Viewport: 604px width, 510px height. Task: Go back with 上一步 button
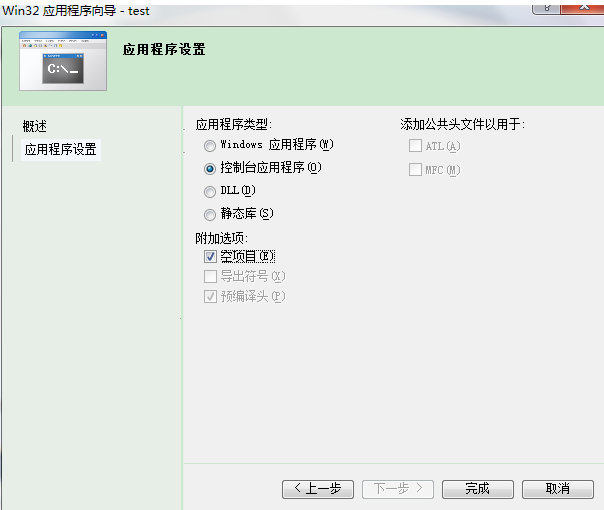(318, 489)
